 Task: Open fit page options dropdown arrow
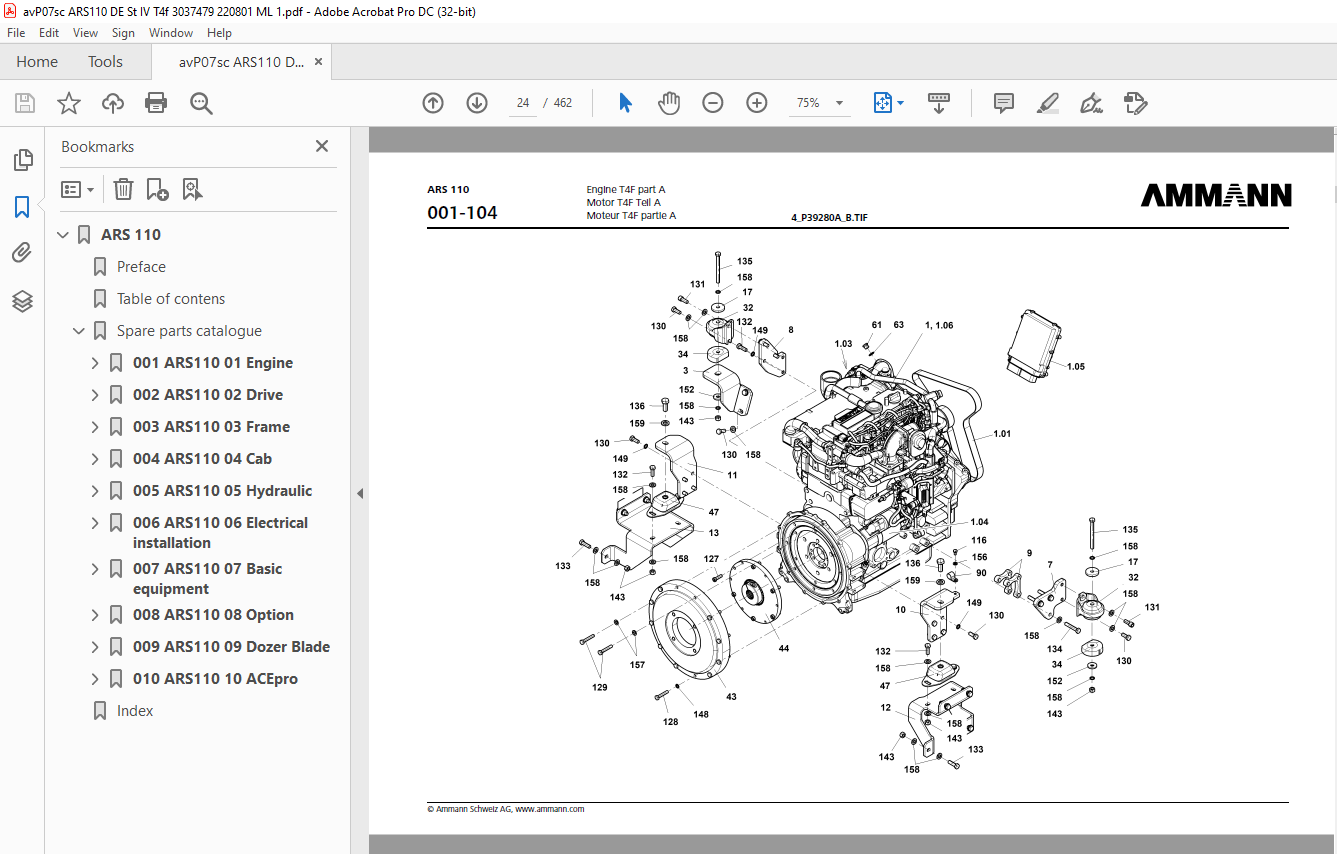coord(901,103)
